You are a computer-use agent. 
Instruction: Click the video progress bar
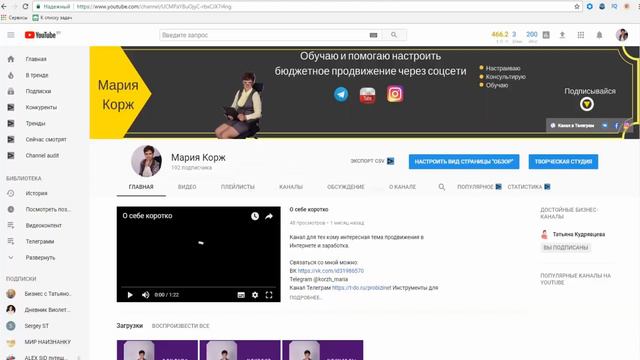pyautogui.click(x=198, y=287)
